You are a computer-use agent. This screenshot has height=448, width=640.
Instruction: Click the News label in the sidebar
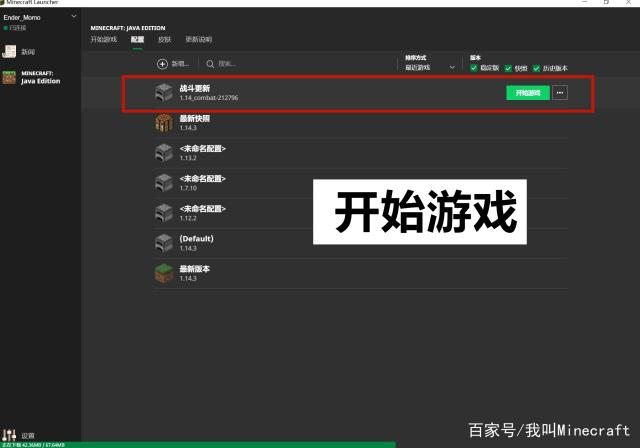click(x=28, y=52)
